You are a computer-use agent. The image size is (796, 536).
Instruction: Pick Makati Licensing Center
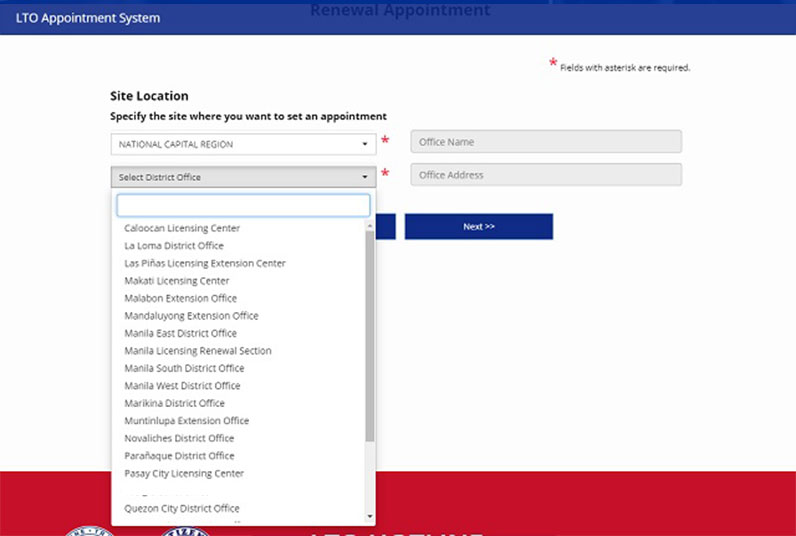pos(177,281)
